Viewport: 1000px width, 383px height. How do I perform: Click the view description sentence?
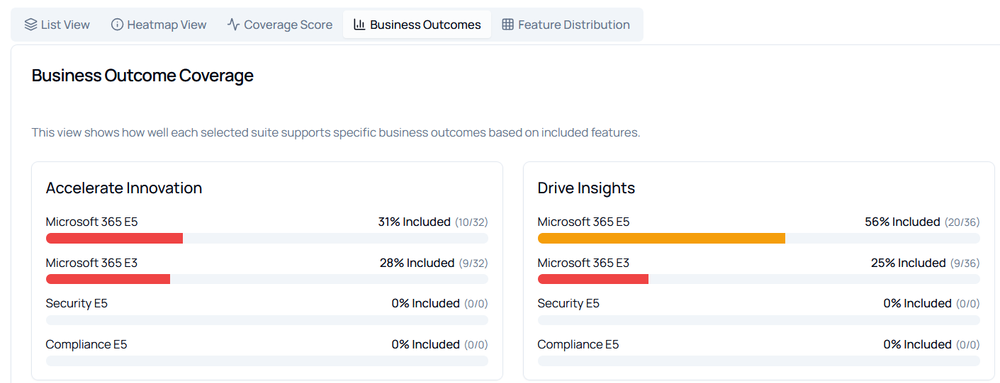point(336,133)
